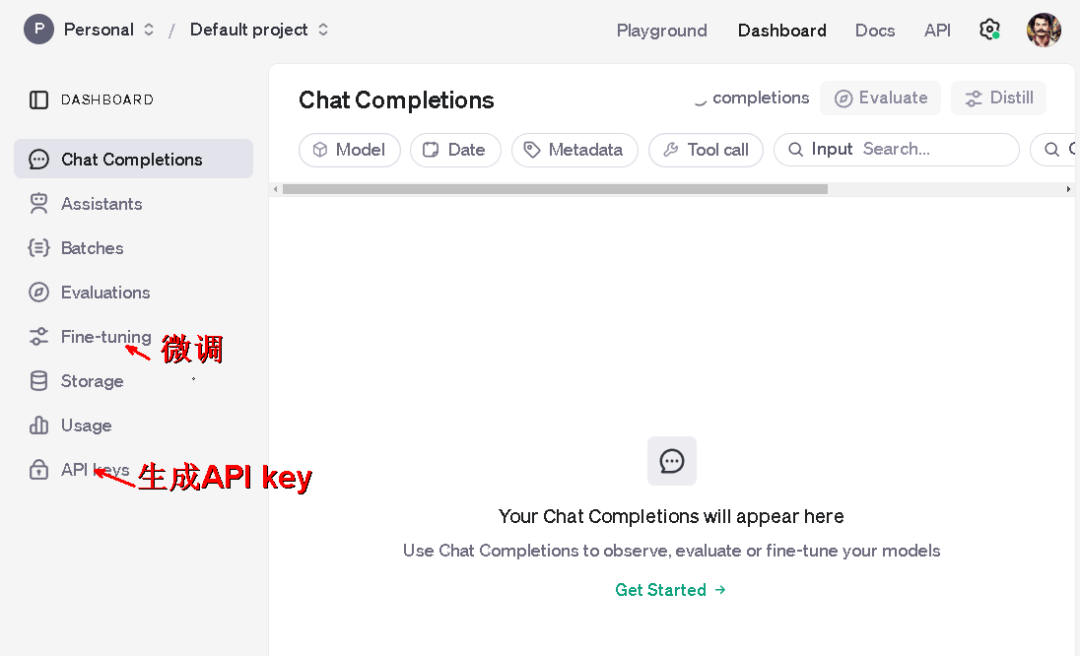1080x656 pixels.
Task: Switch to the Playground tab
Action: pos(661,30)
